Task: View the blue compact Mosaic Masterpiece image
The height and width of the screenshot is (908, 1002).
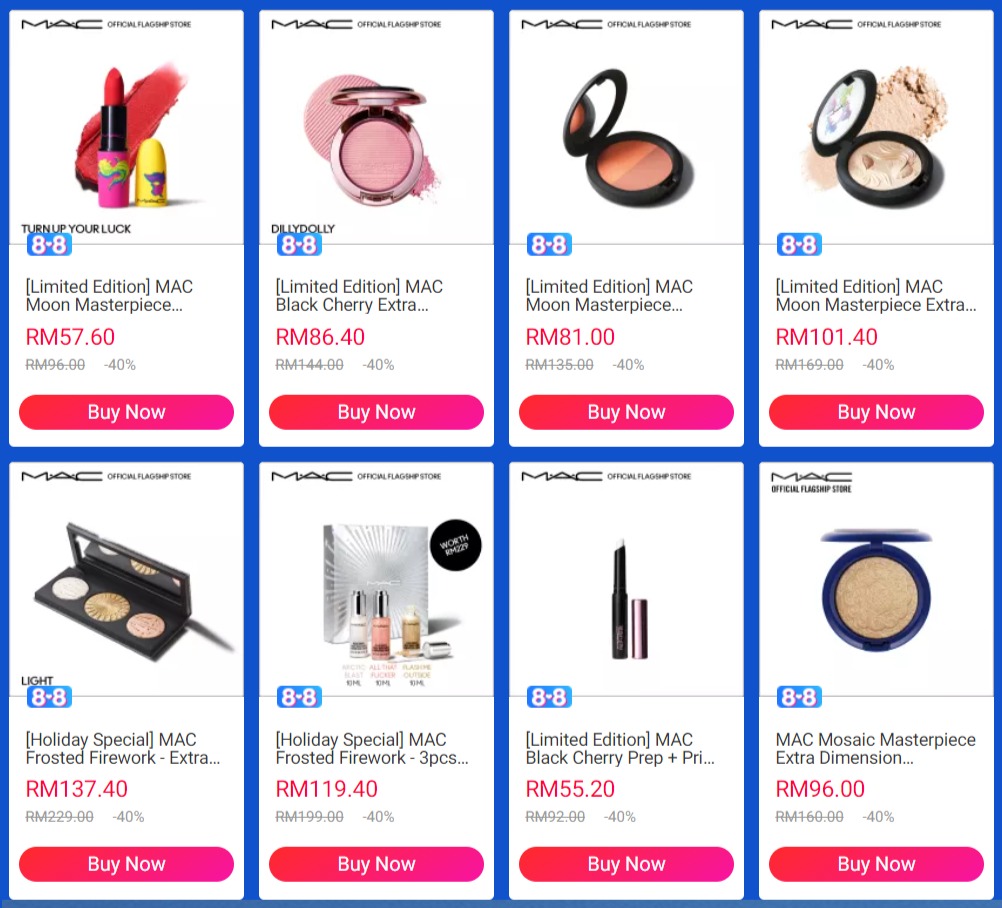Action: click(876, 591)
